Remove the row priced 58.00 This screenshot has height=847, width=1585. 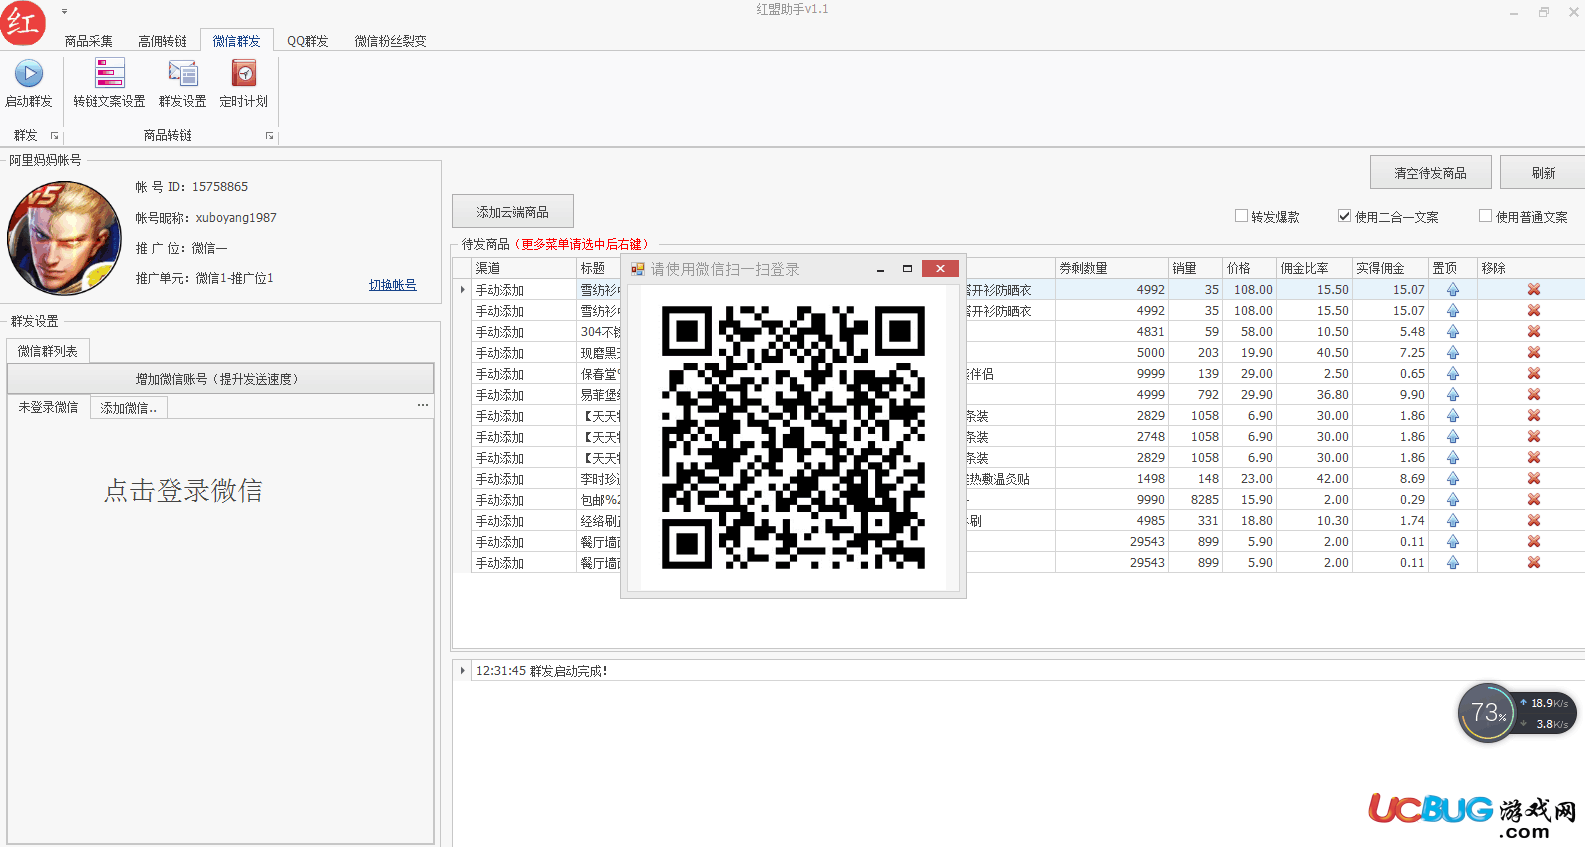click(1533, 332)
